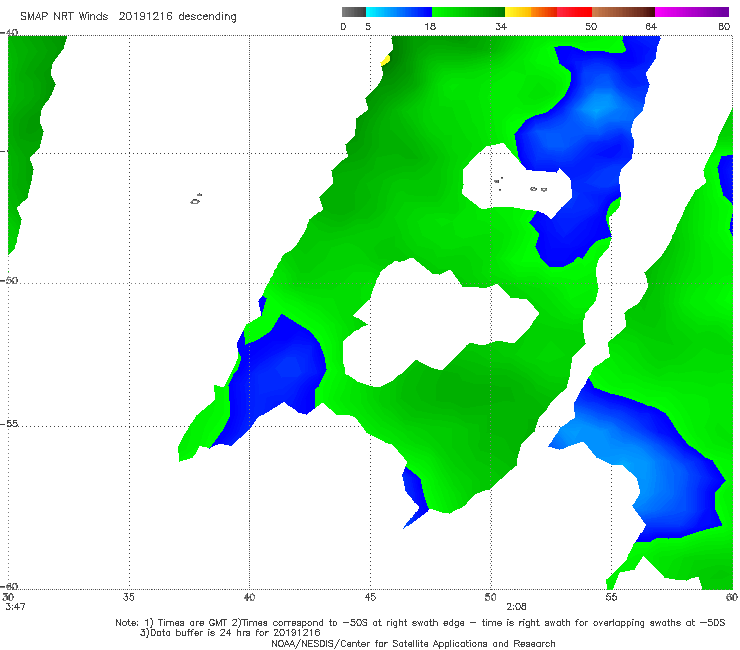Click the colorbar scale label '50' under the red band
Image resolution: width=740 pixels, height=650 pixels.
591,27
